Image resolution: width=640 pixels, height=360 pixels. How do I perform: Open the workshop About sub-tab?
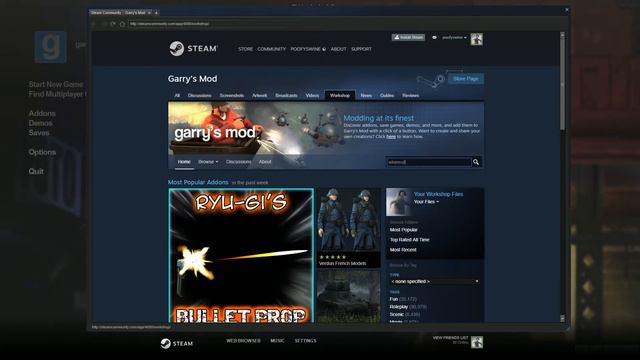[265, 162]
